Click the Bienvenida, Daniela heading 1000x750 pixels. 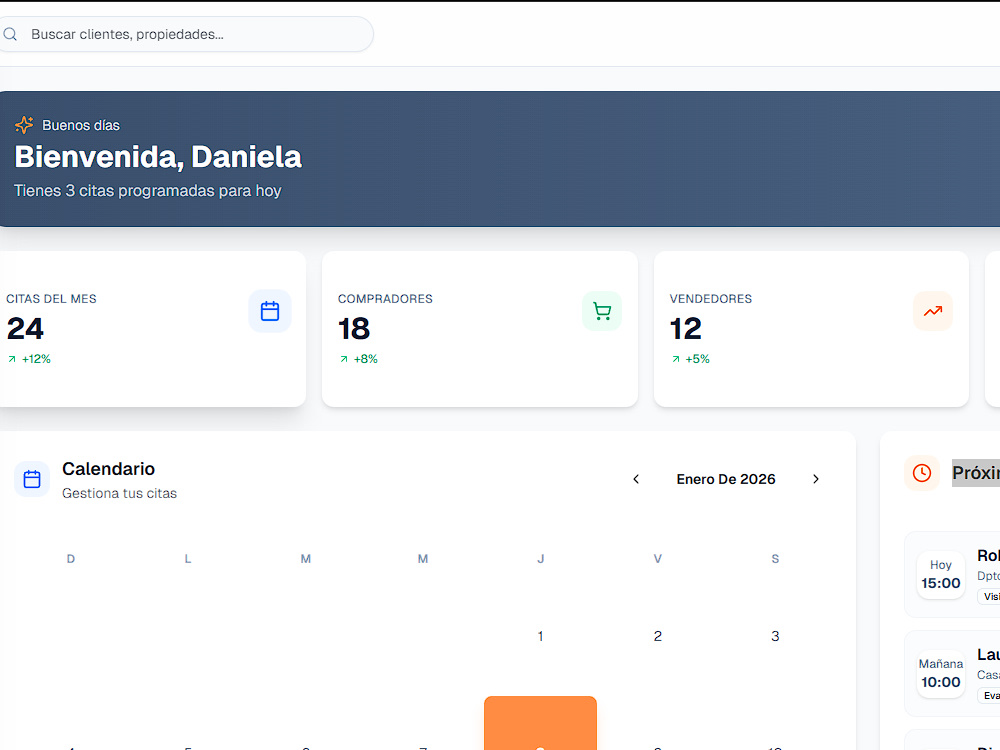(x=158, y=157)
